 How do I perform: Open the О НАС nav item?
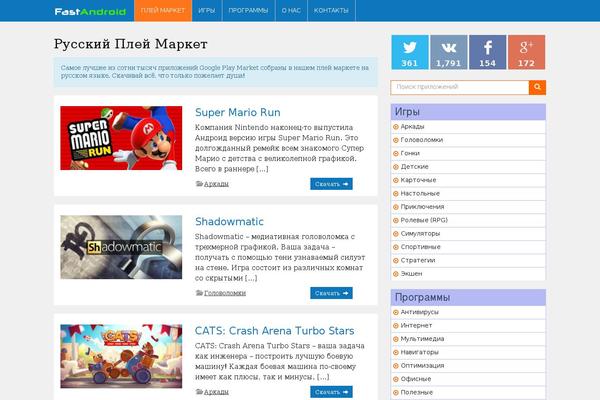tap(291, 11)
